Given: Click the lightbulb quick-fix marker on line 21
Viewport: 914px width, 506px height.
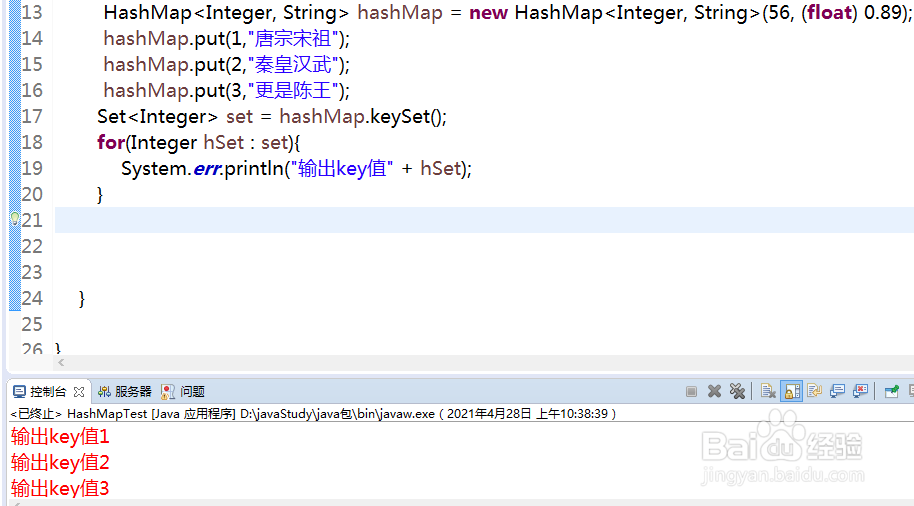Looking at the screenshot, I should tap(15, 219).
